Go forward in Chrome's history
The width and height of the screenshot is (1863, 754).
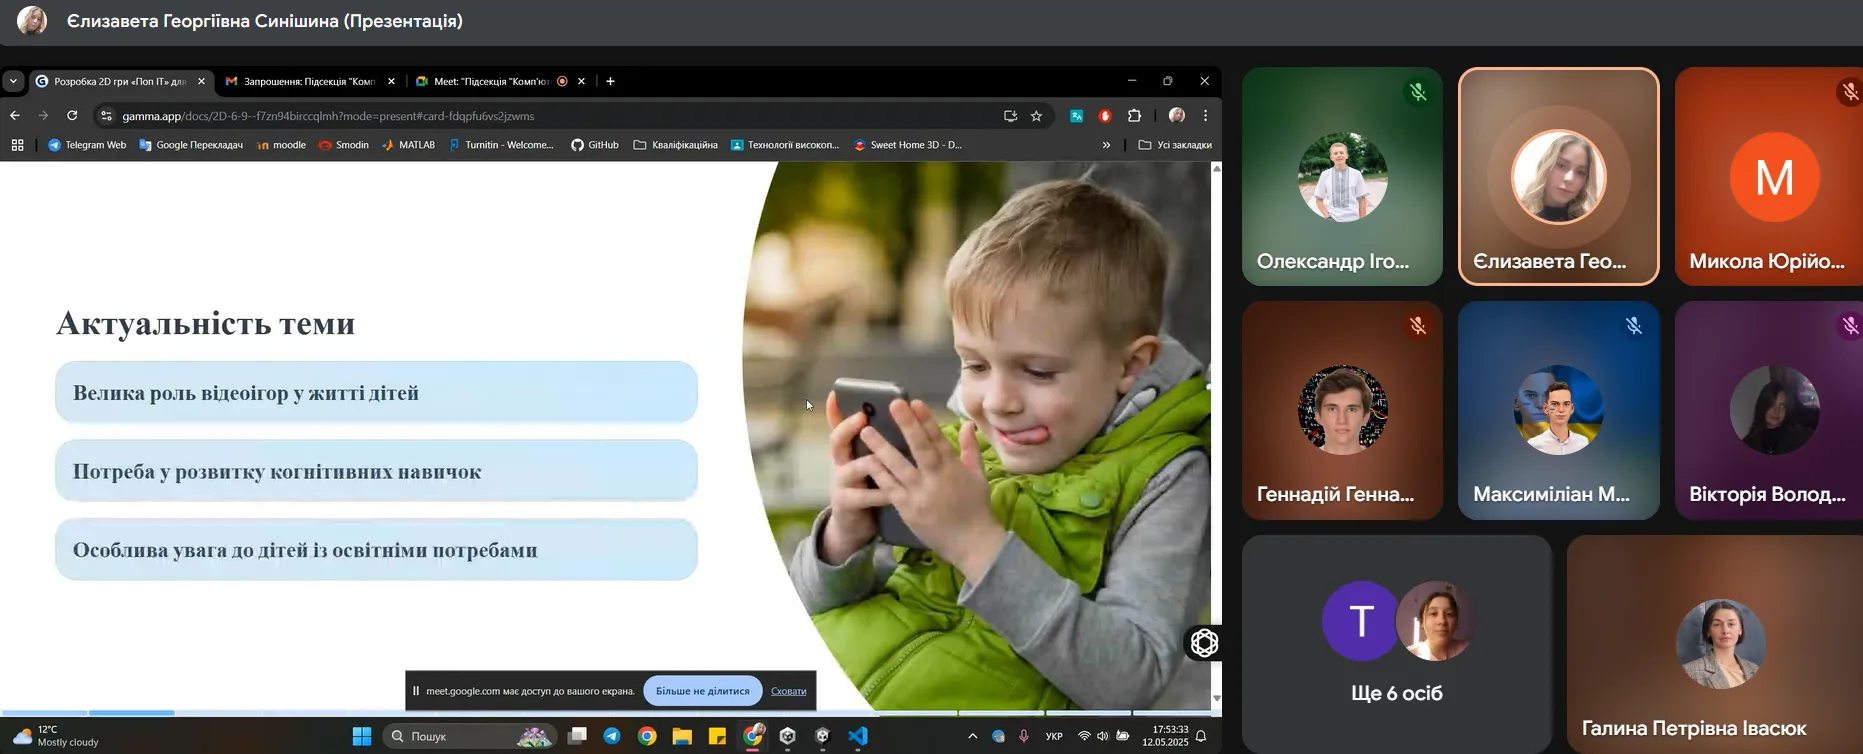(43, 116)
